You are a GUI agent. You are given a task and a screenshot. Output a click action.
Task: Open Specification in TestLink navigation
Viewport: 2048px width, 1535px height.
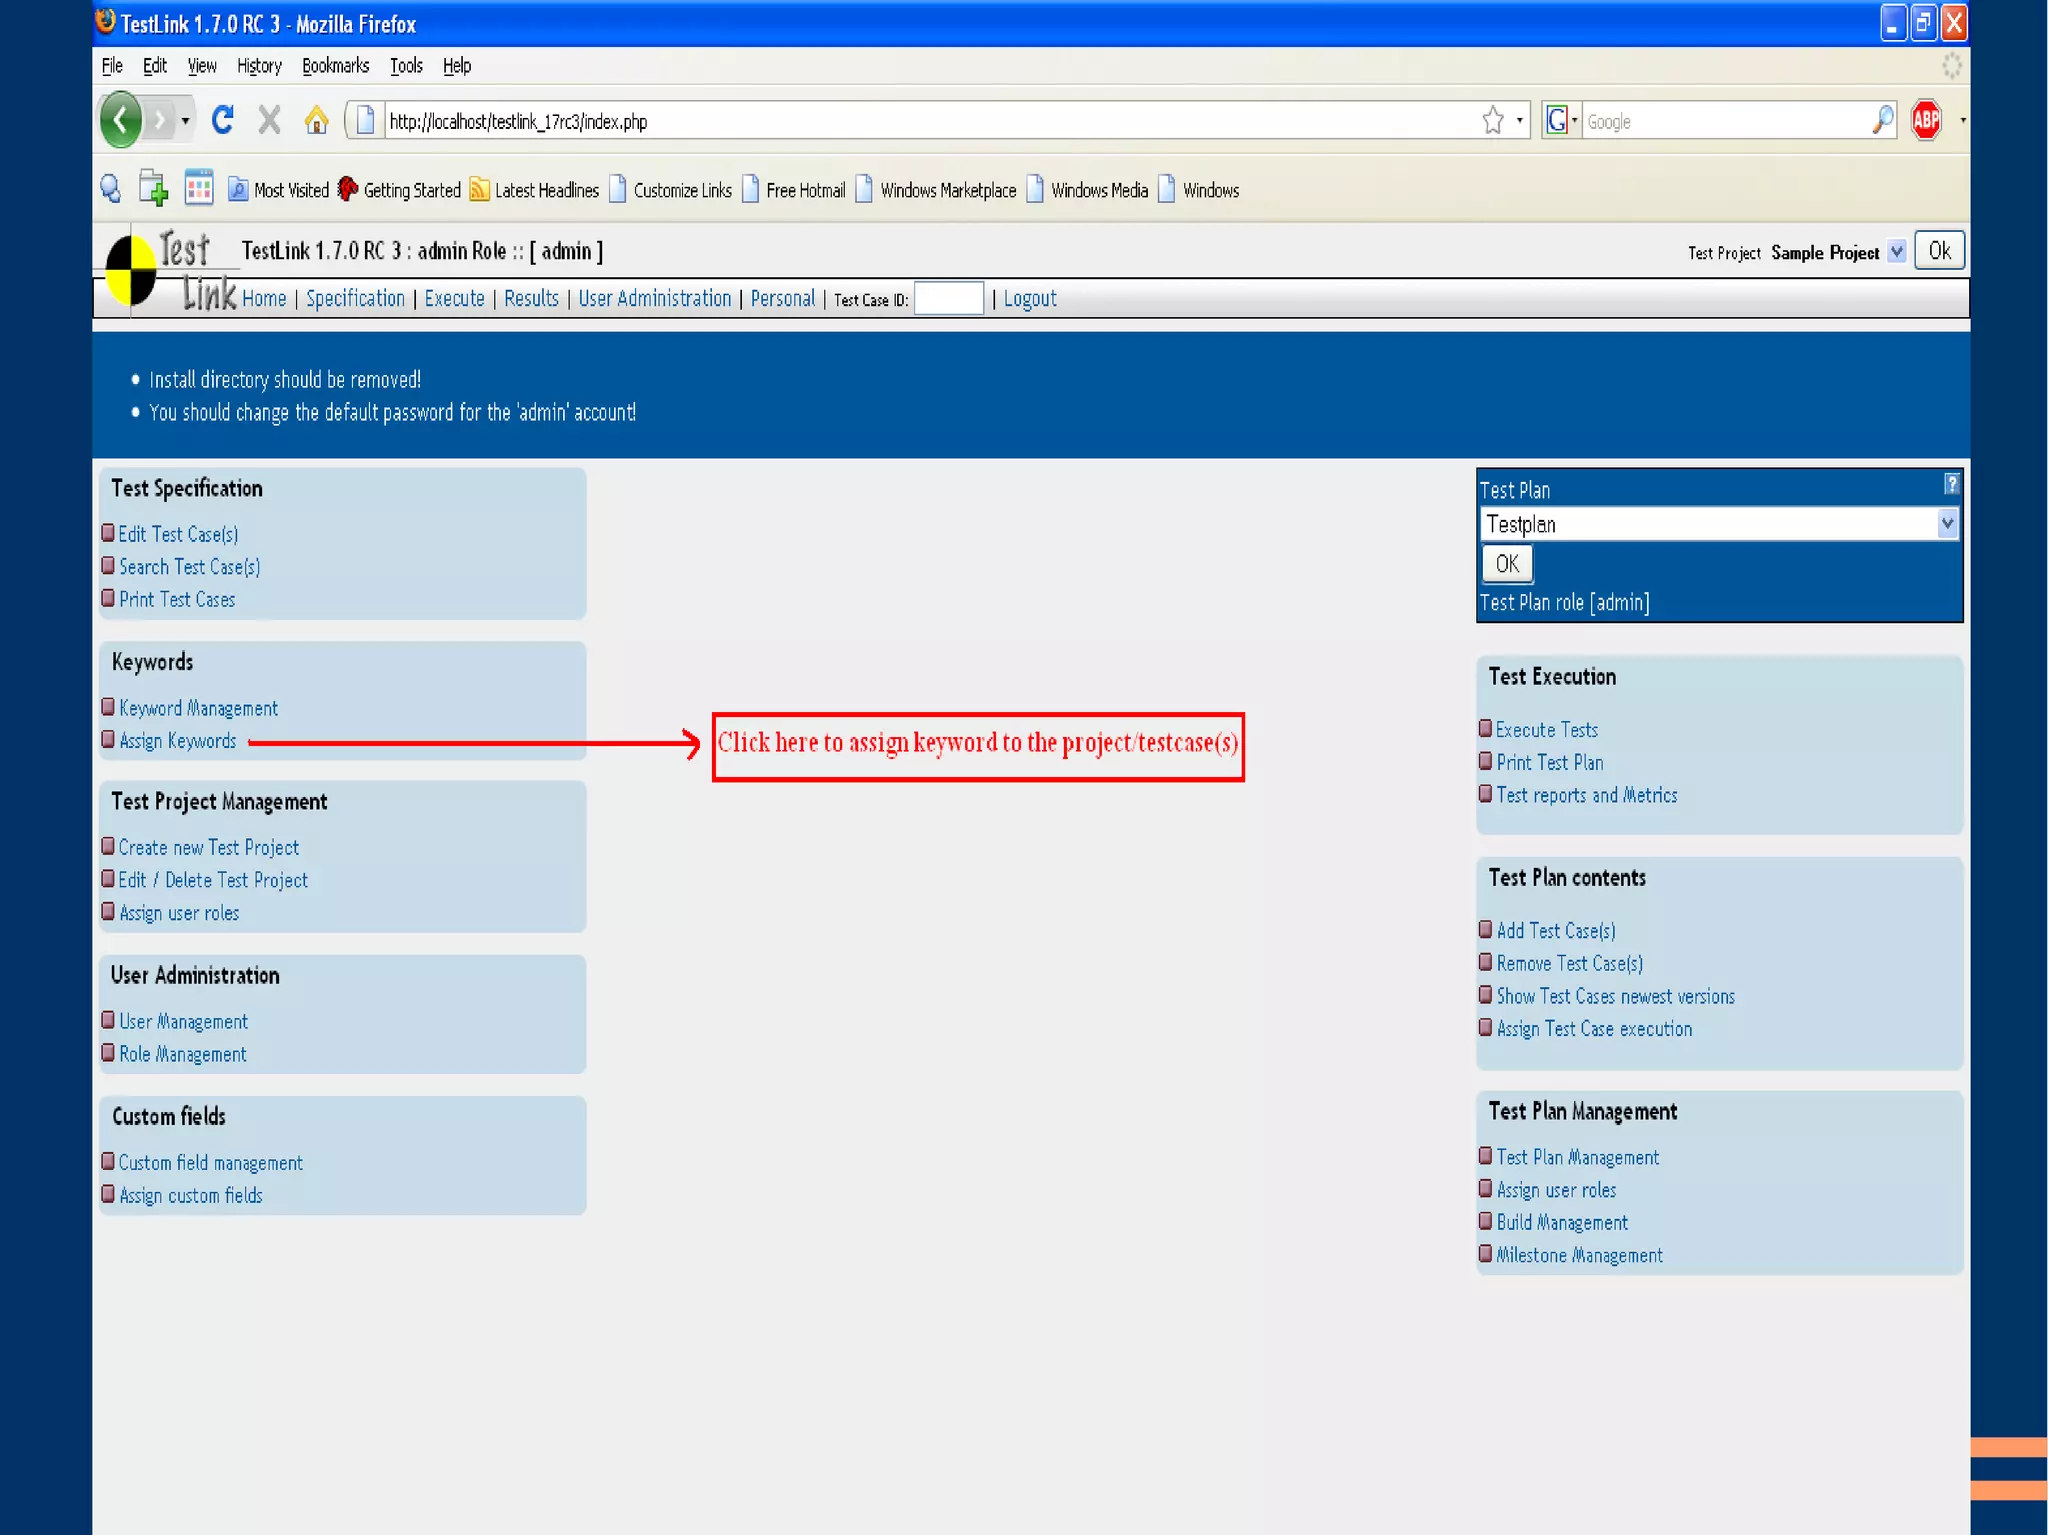point(355,299)
